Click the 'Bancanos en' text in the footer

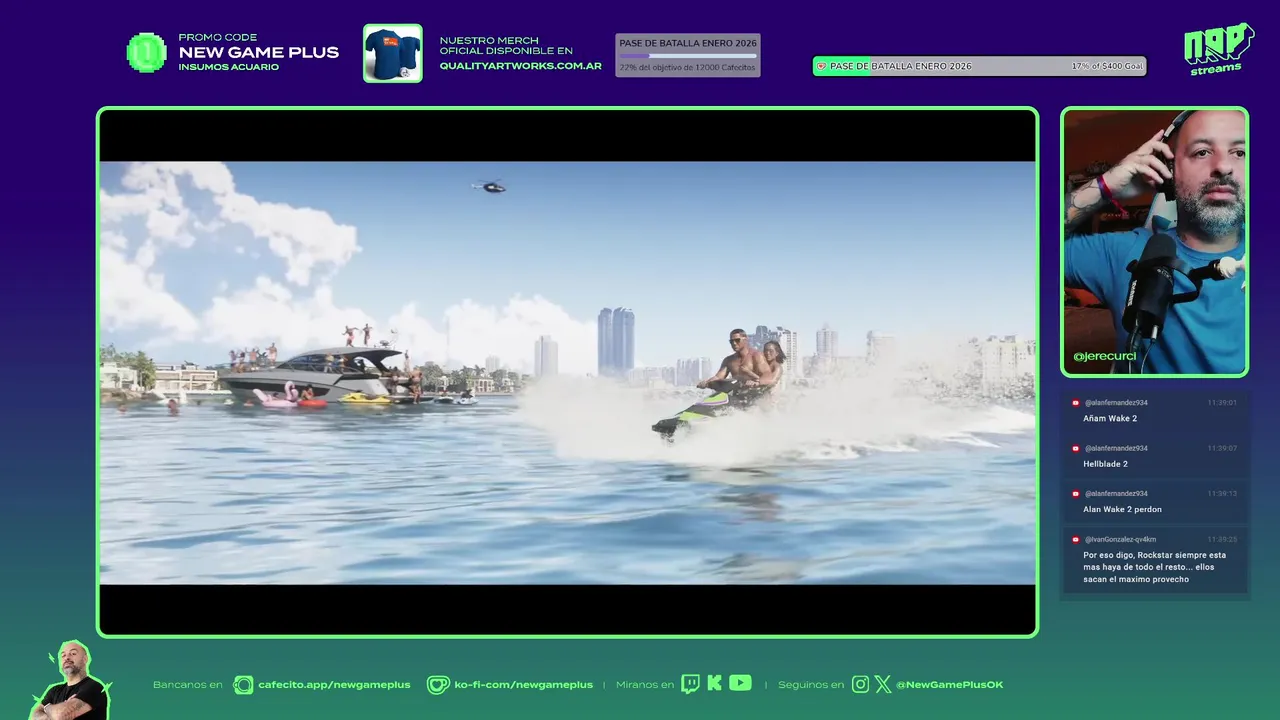188,685
